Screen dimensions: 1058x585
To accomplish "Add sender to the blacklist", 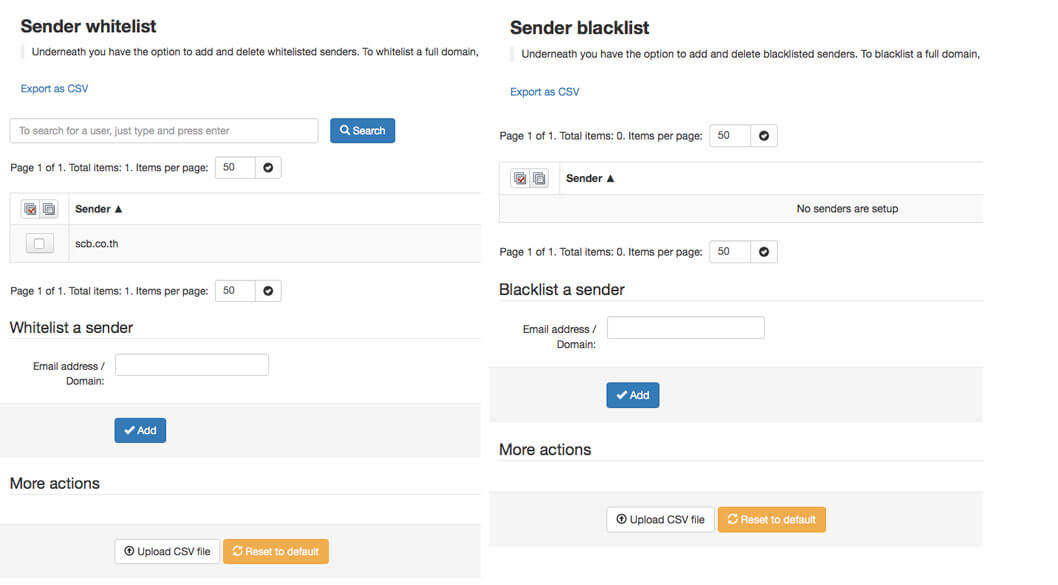I will coord(633,395).
